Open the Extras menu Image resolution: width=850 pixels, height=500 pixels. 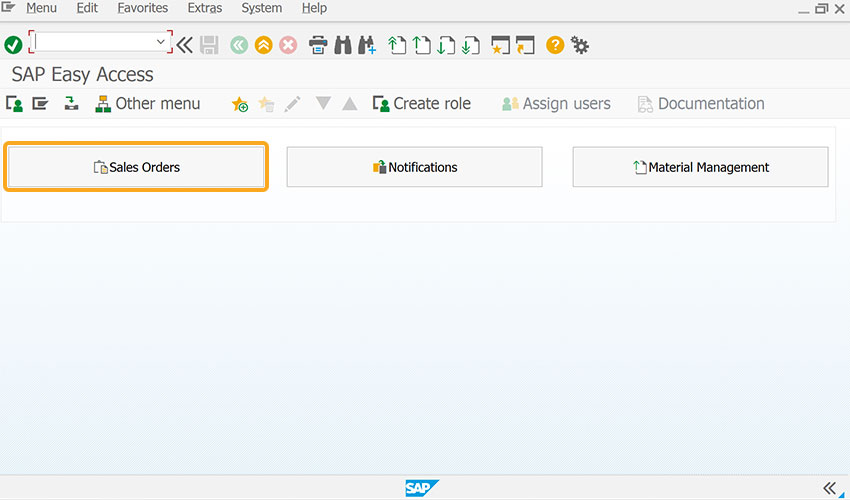204,8
